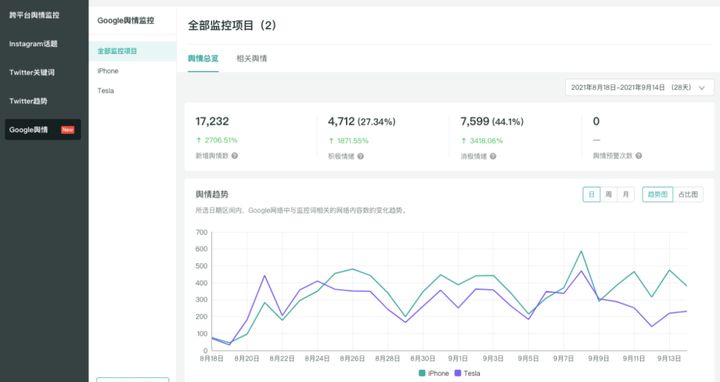This screenshot has height=382, width=720.
Task: Click the 9月7日 x-axis label
Action: point(563,359)
